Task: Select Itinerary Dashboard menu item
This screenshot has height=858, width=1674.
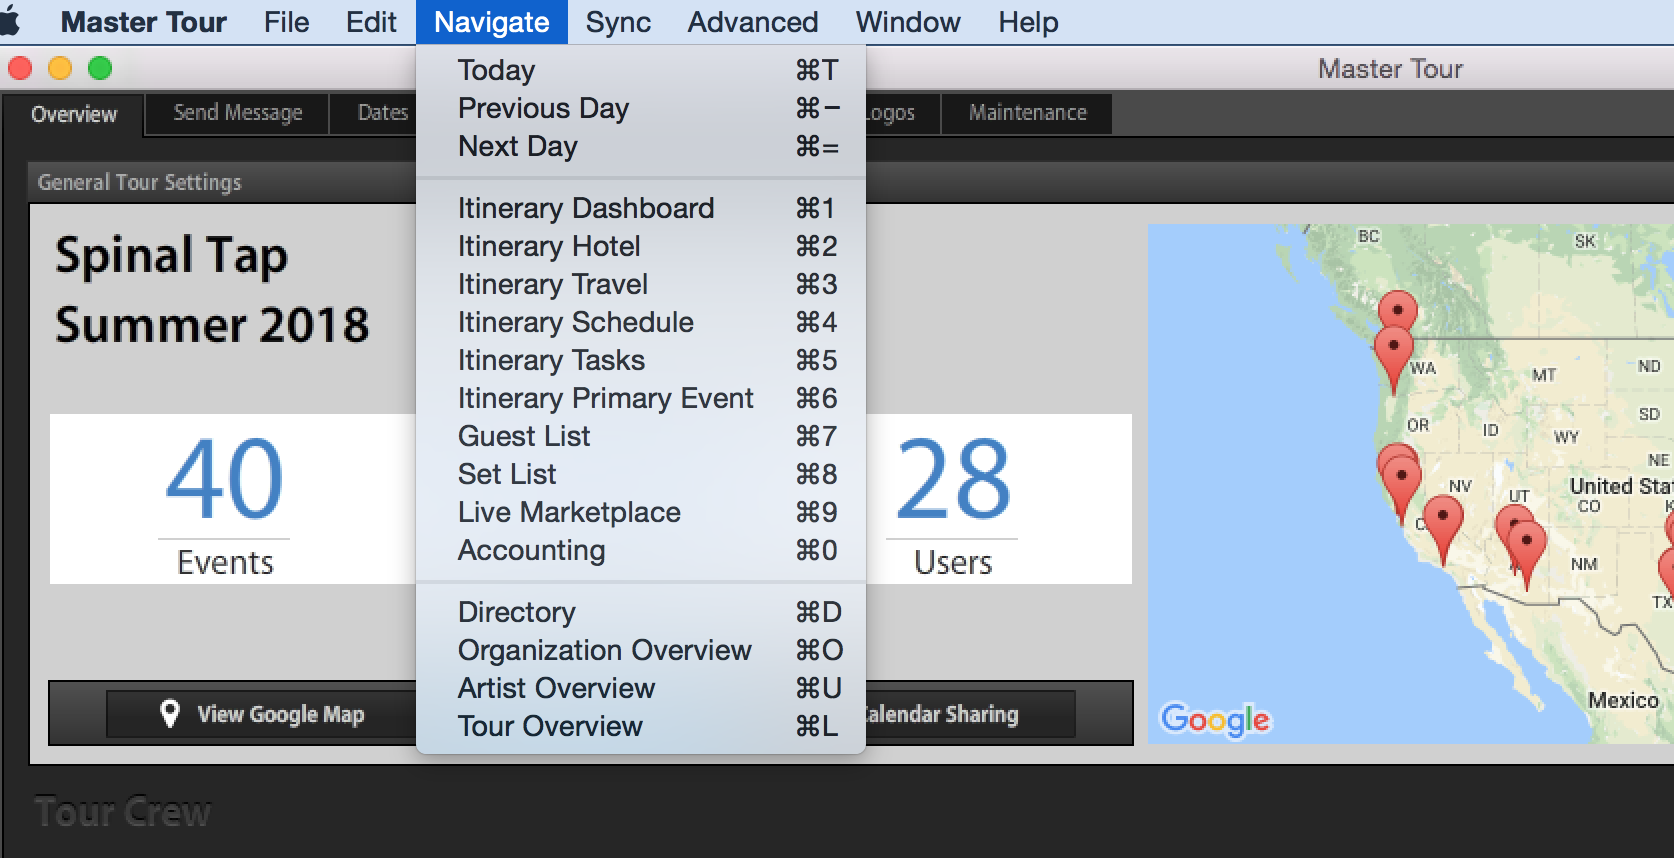Action: pos(640,208)
